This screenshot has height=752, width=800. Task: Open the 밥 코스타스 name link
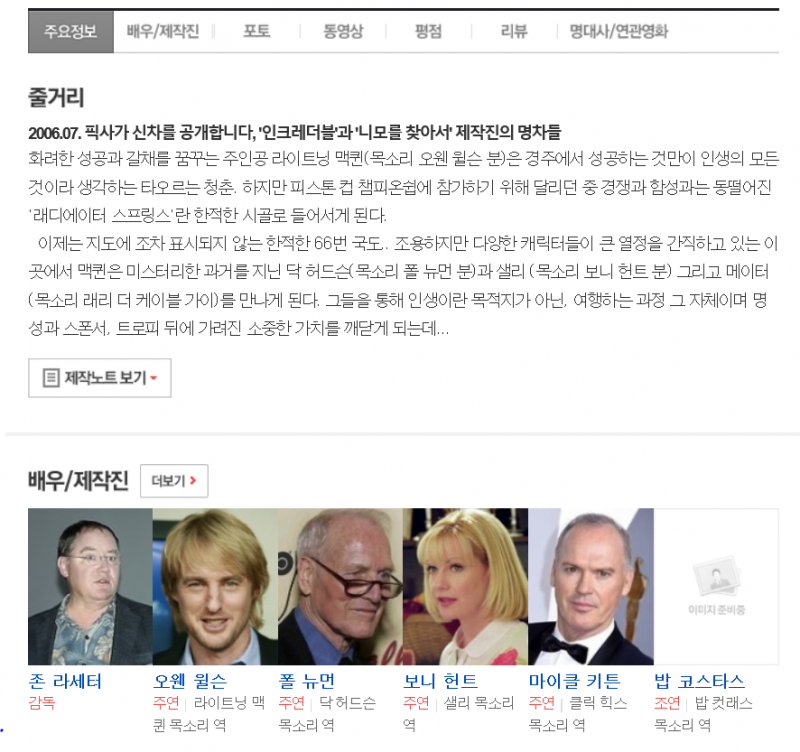click(699, 681)
